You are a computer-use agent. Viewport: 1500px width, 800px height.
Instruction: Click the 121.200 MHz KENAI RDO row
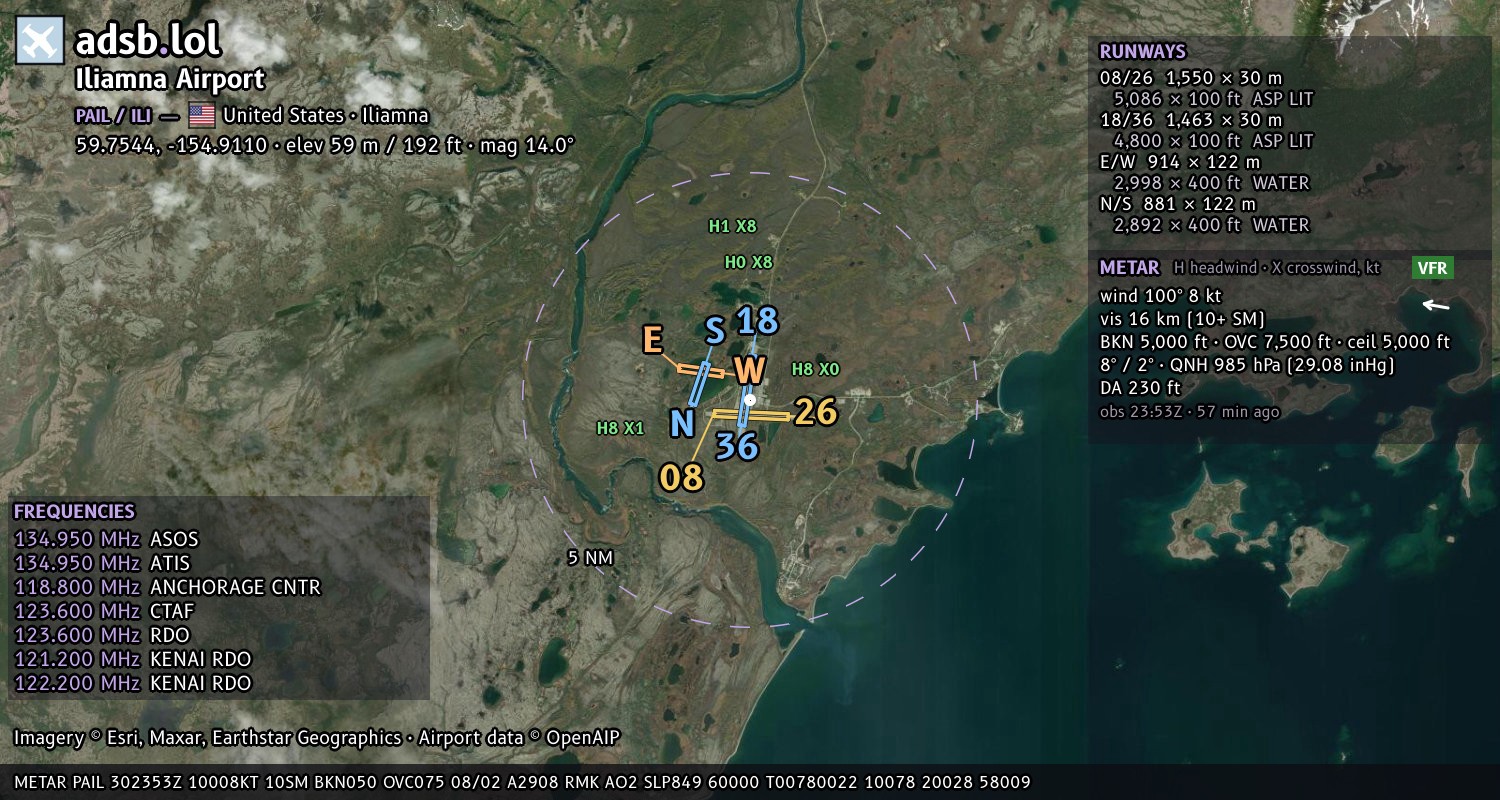[133, 659]
